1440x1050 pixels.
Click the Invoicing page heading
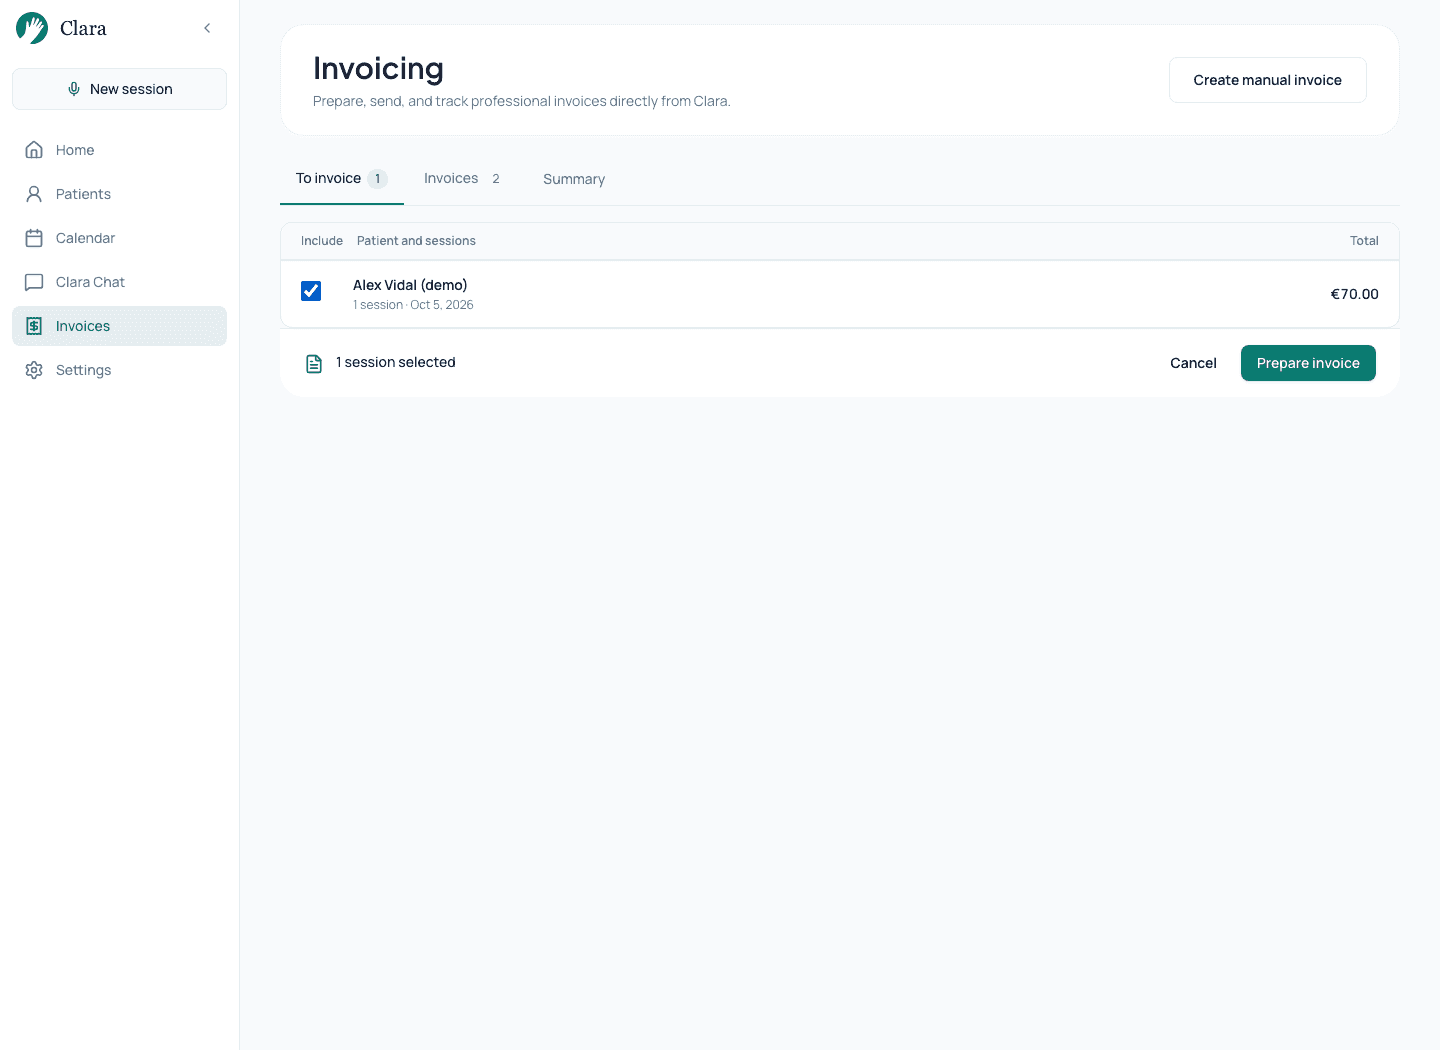point(378,68)
